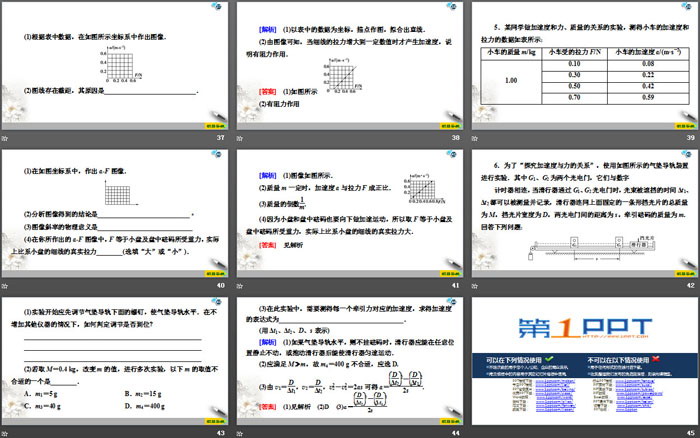Click slide number label 45
The width and height of the screenshot is (700, 438).
point(691,433)
